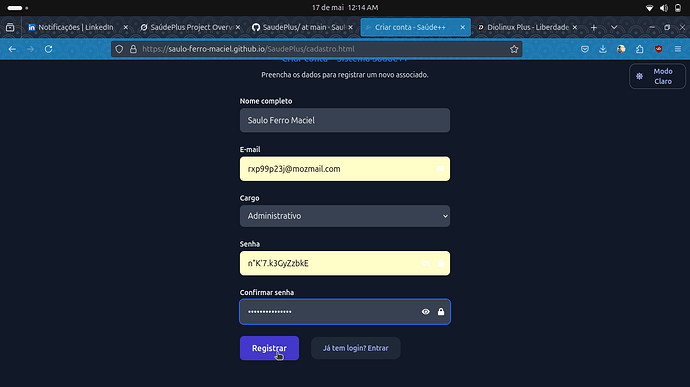This screenshot has width=690, height=387.
Task: Click the tracking protection shield icon
Action: pyautogui.click(x=119, y=49)
